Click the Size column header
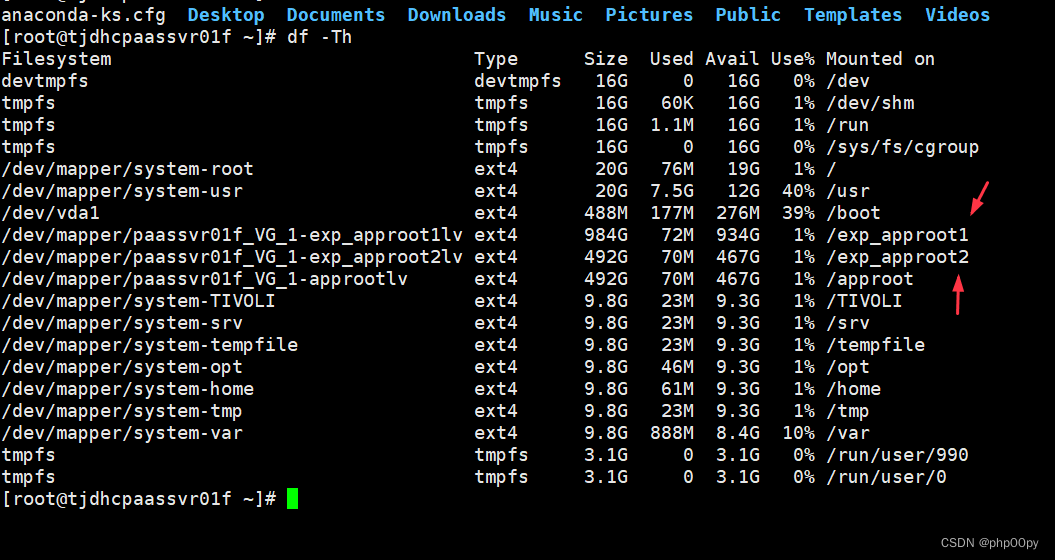Image resolution: width=1055 pixels, height=560 pixels. coord(606,59)
